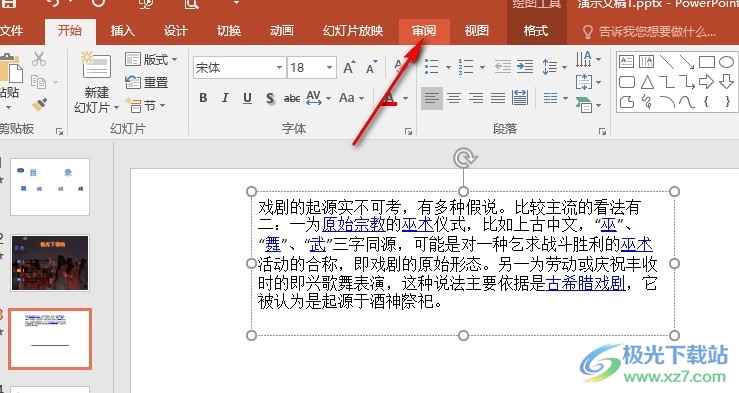Viewport: 739px width, 393px height.
Task: Click the align text vertically icon
Action: coord(583,82)
